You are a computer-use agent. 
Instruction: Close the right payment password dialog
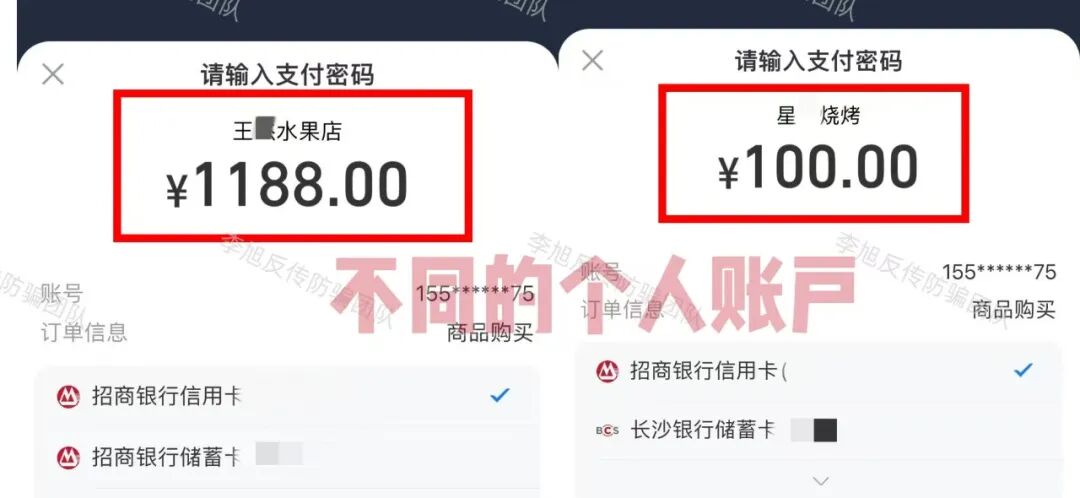(592, 61)
